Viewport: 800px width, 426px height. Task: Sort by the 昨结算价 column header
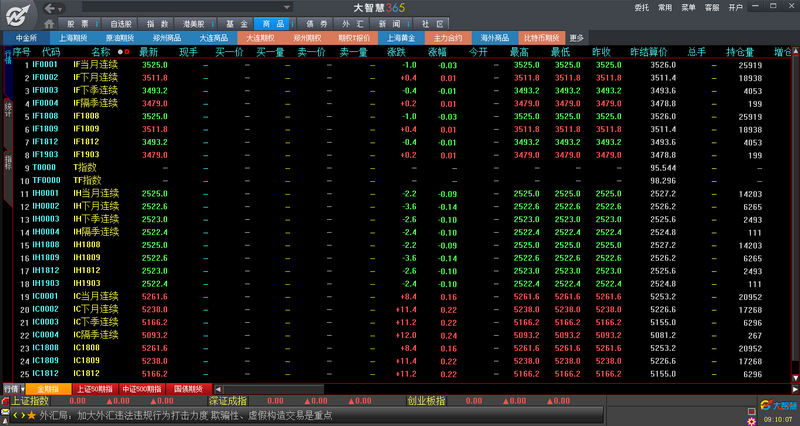649,52
